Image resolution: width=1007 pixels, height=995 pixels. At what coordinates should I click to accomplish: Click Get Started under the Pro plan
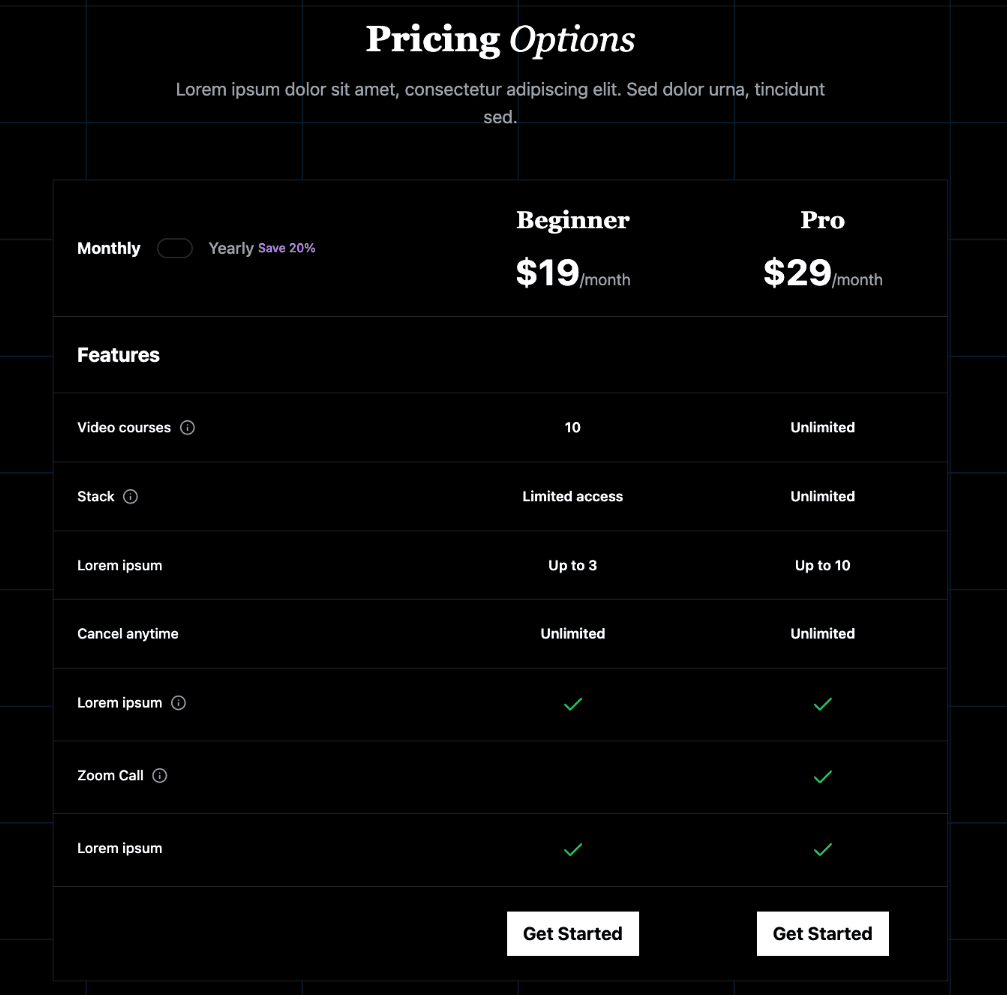point(822,933)
